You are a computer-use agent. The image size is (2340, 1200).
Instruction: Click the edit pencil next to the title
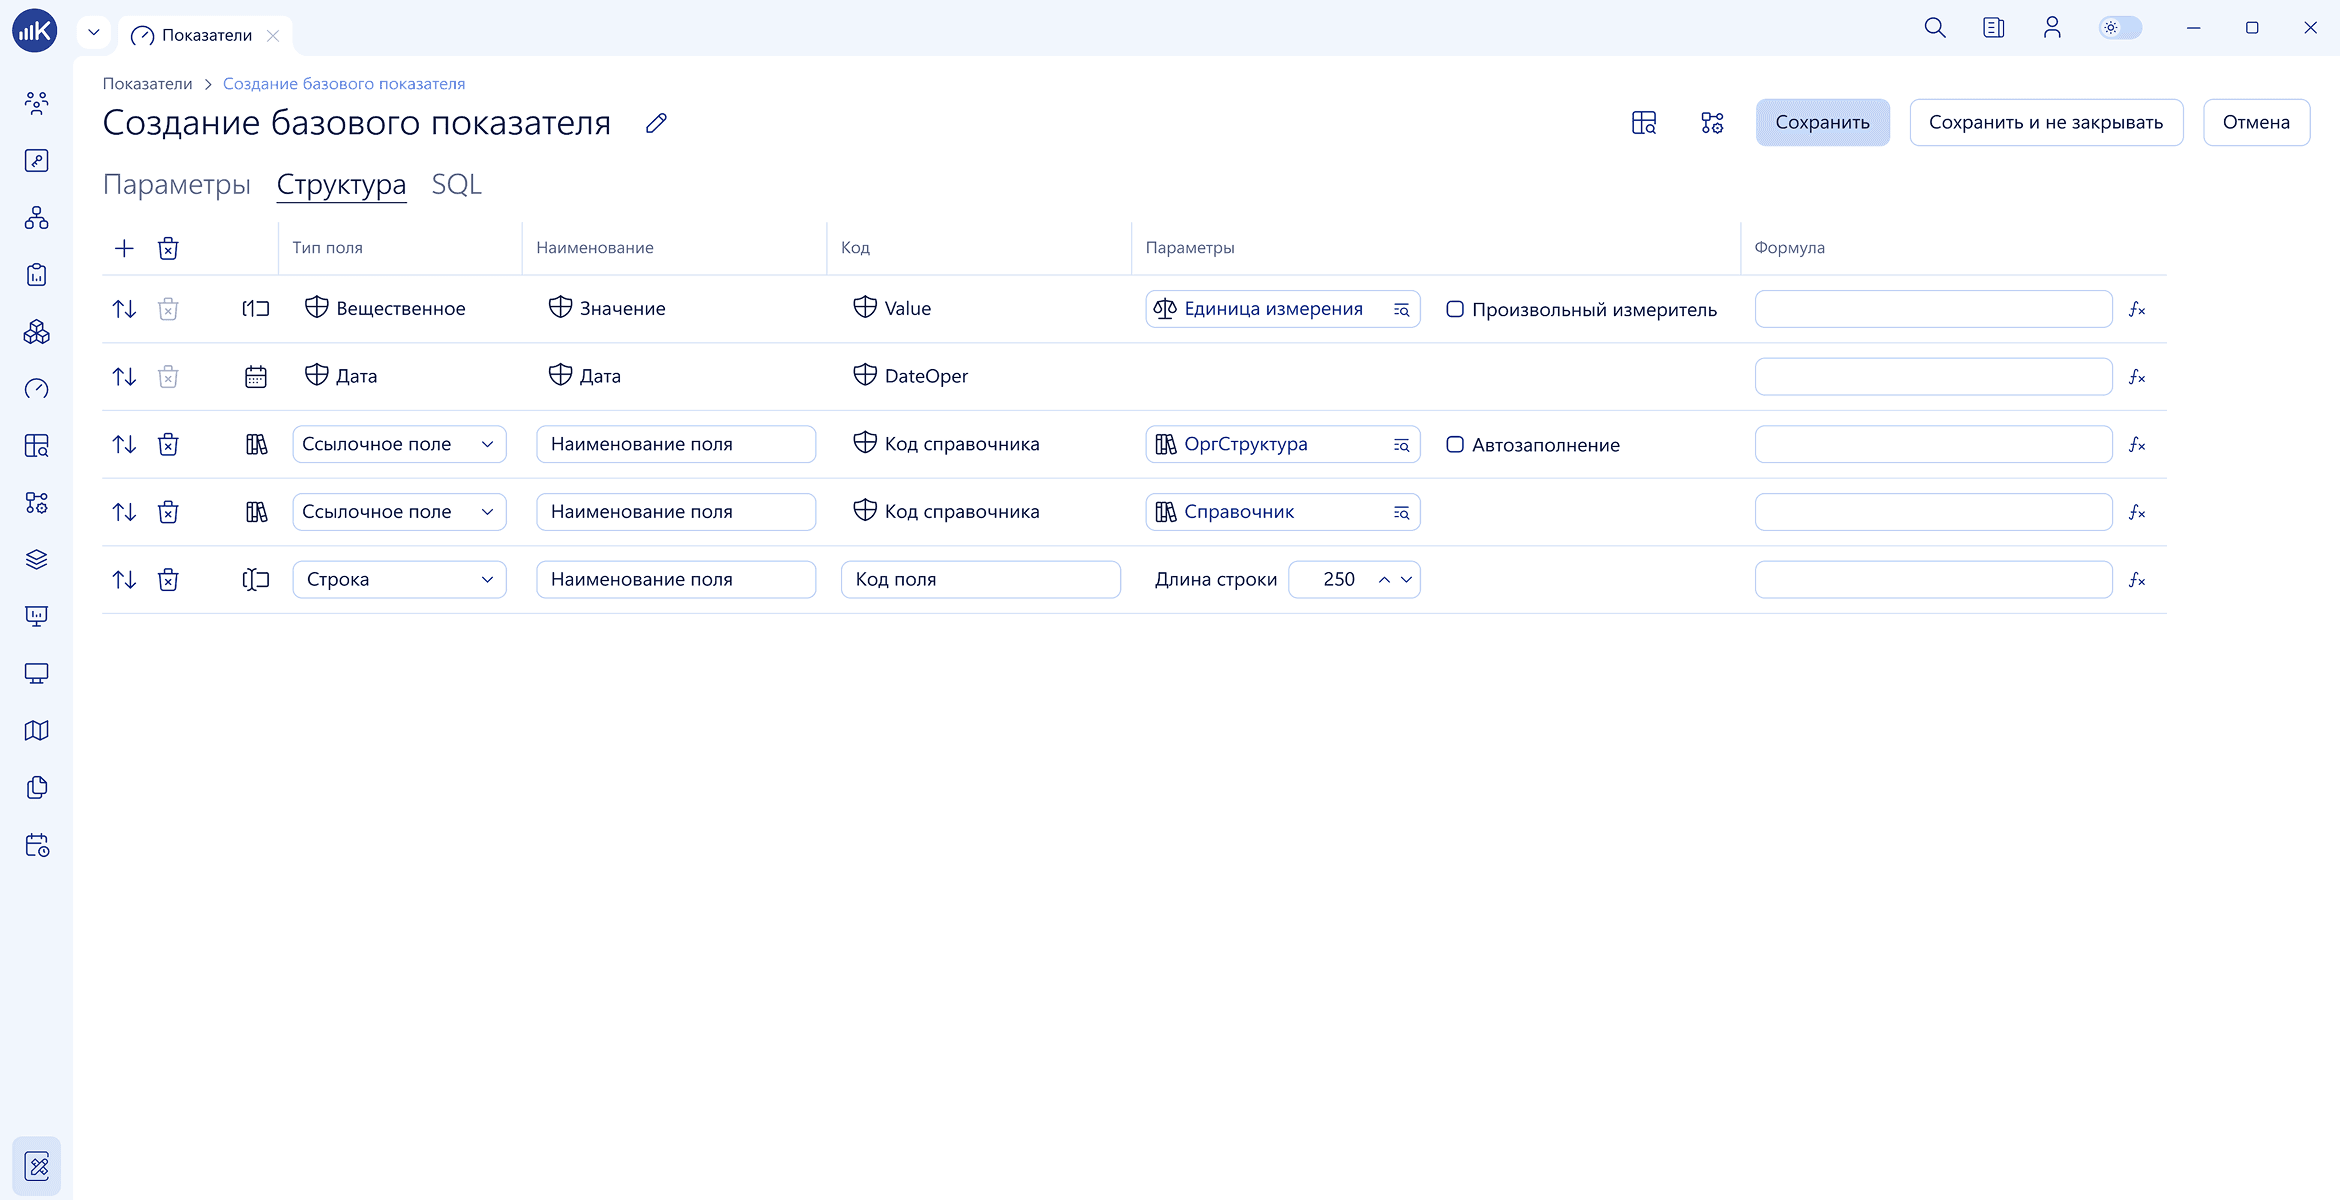(x=656, y=123)
